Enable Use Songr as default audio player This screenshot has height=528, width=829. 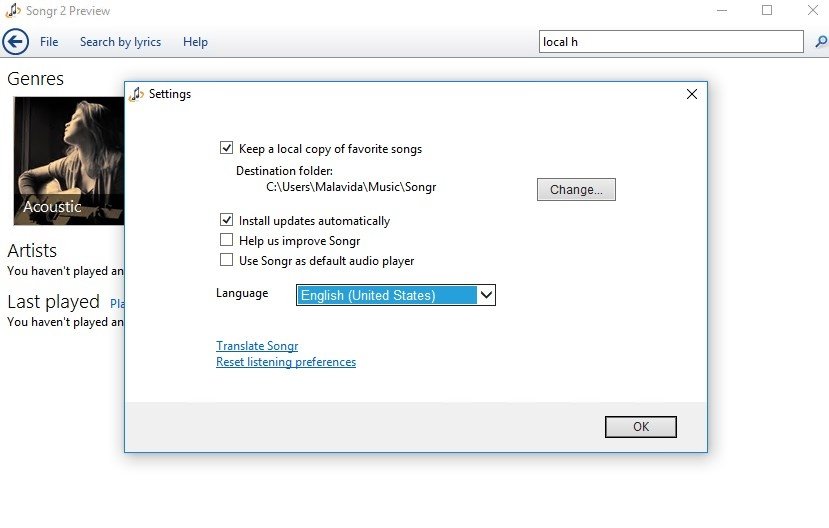(226, 260)
